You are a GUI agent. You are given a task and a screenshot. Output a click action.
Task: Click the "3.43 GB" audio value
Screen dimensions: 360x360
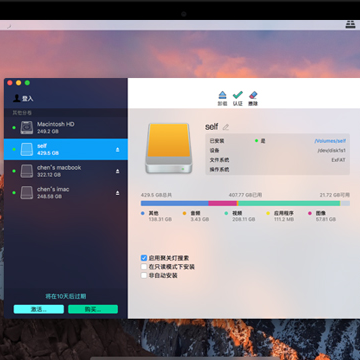200,219
